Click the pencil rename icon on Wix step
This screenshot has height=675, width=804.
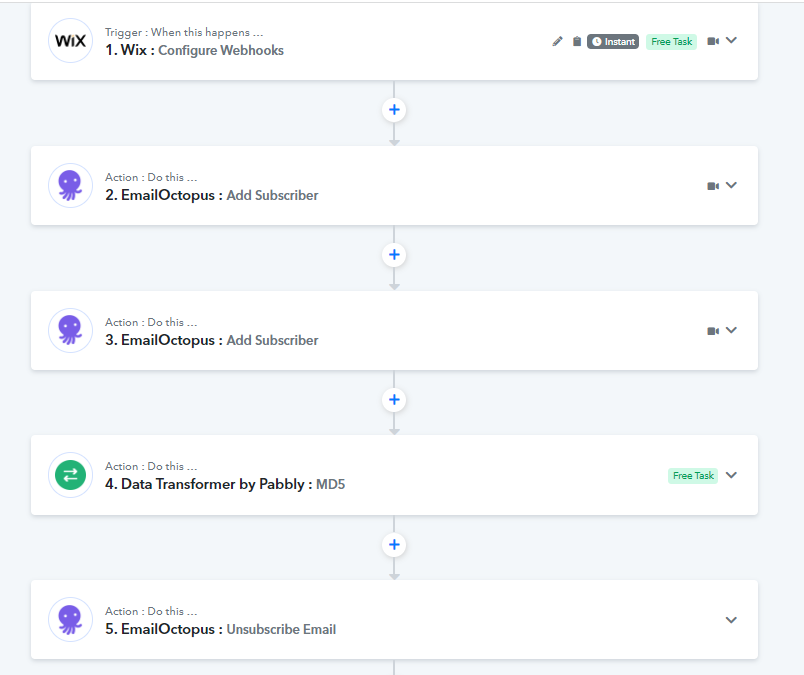557,42
